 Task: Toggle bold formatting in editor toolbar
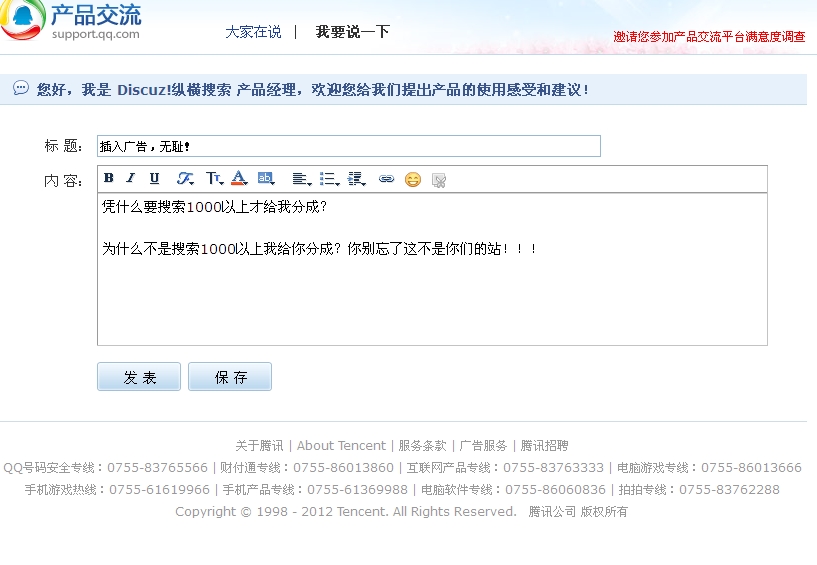[108, 178]
